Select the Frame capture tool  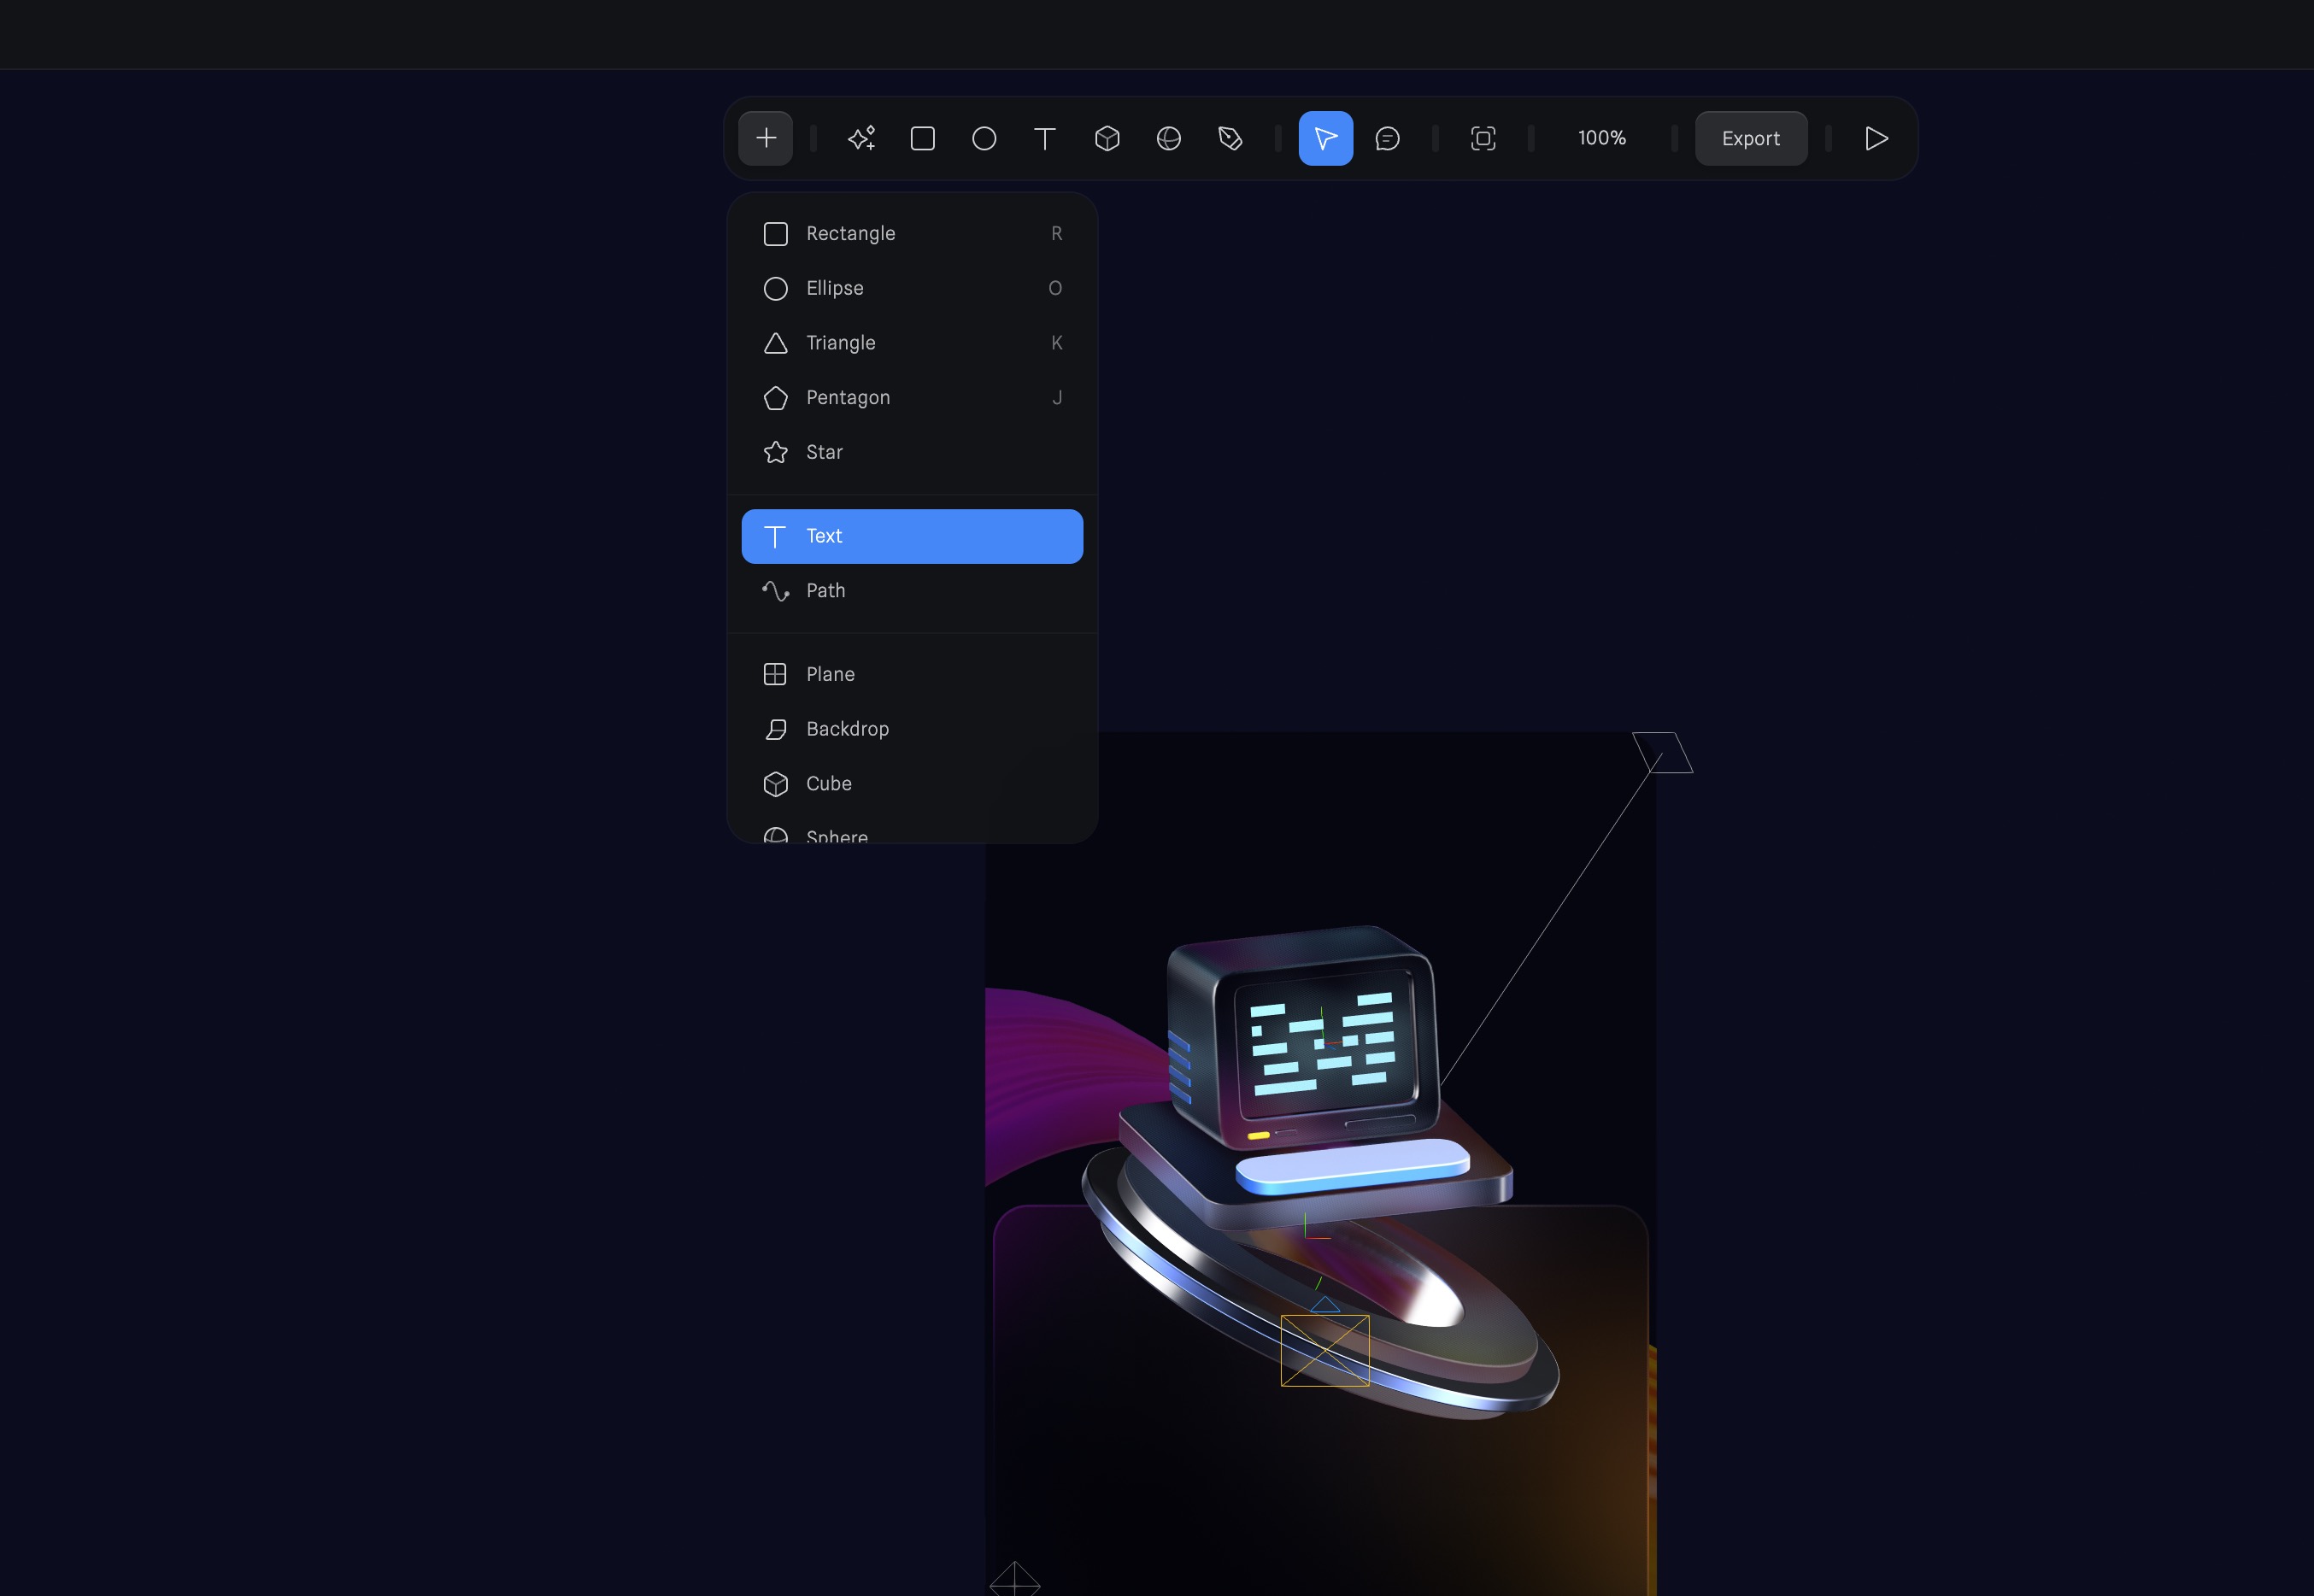[x=1484, y=138]
